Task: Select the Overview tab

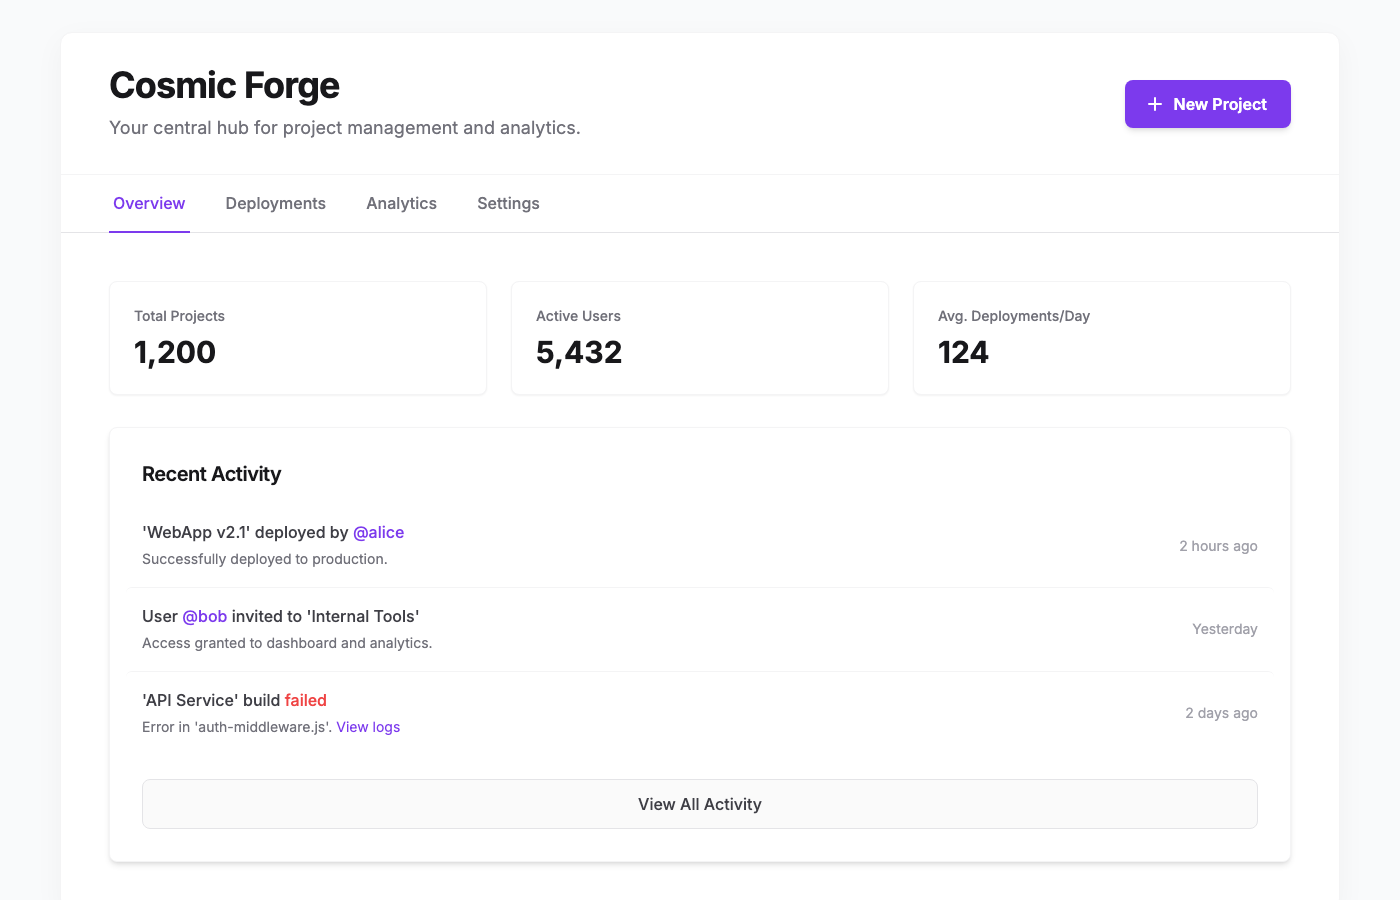Action: click(x=148, y=203)
